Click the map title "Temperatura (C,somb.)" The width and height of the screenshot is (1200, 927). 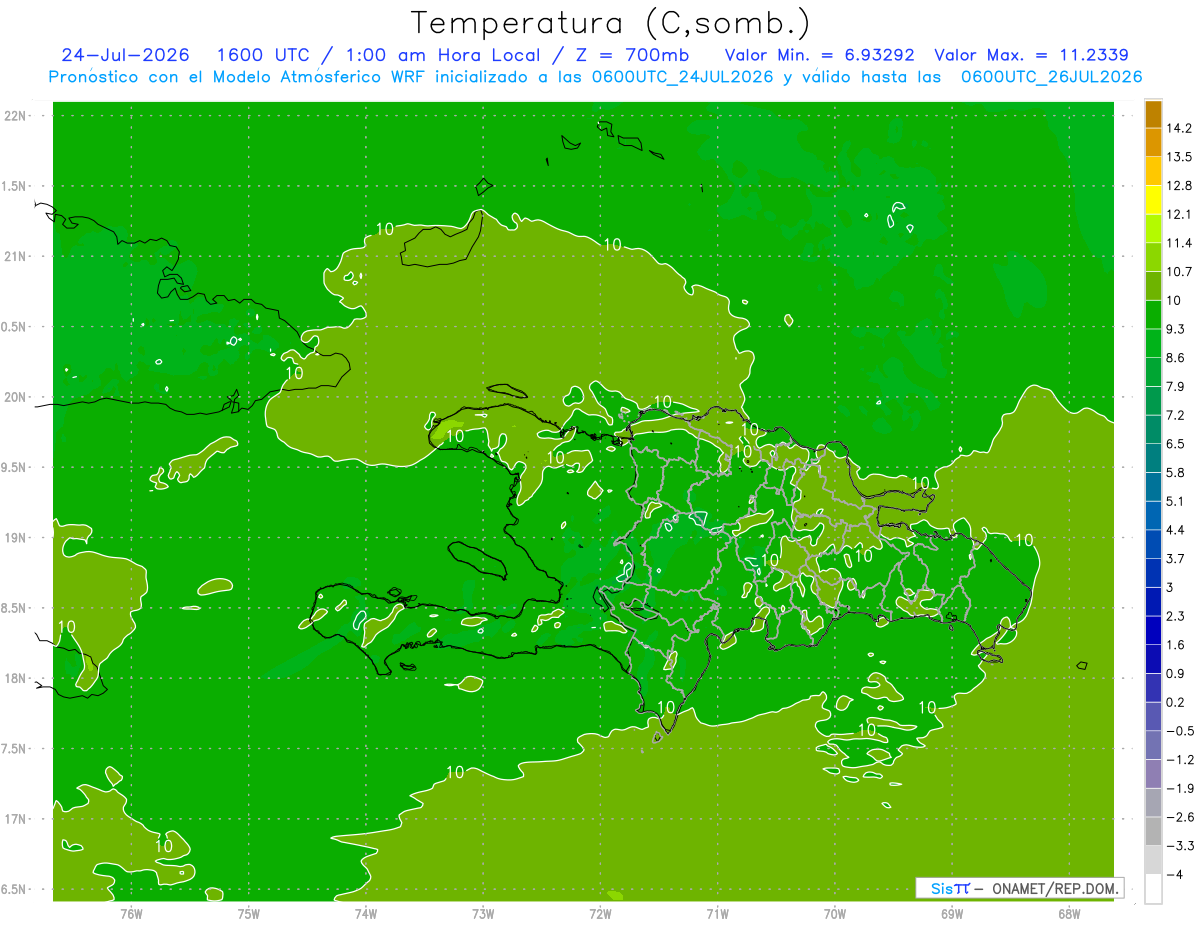point(611,23)
